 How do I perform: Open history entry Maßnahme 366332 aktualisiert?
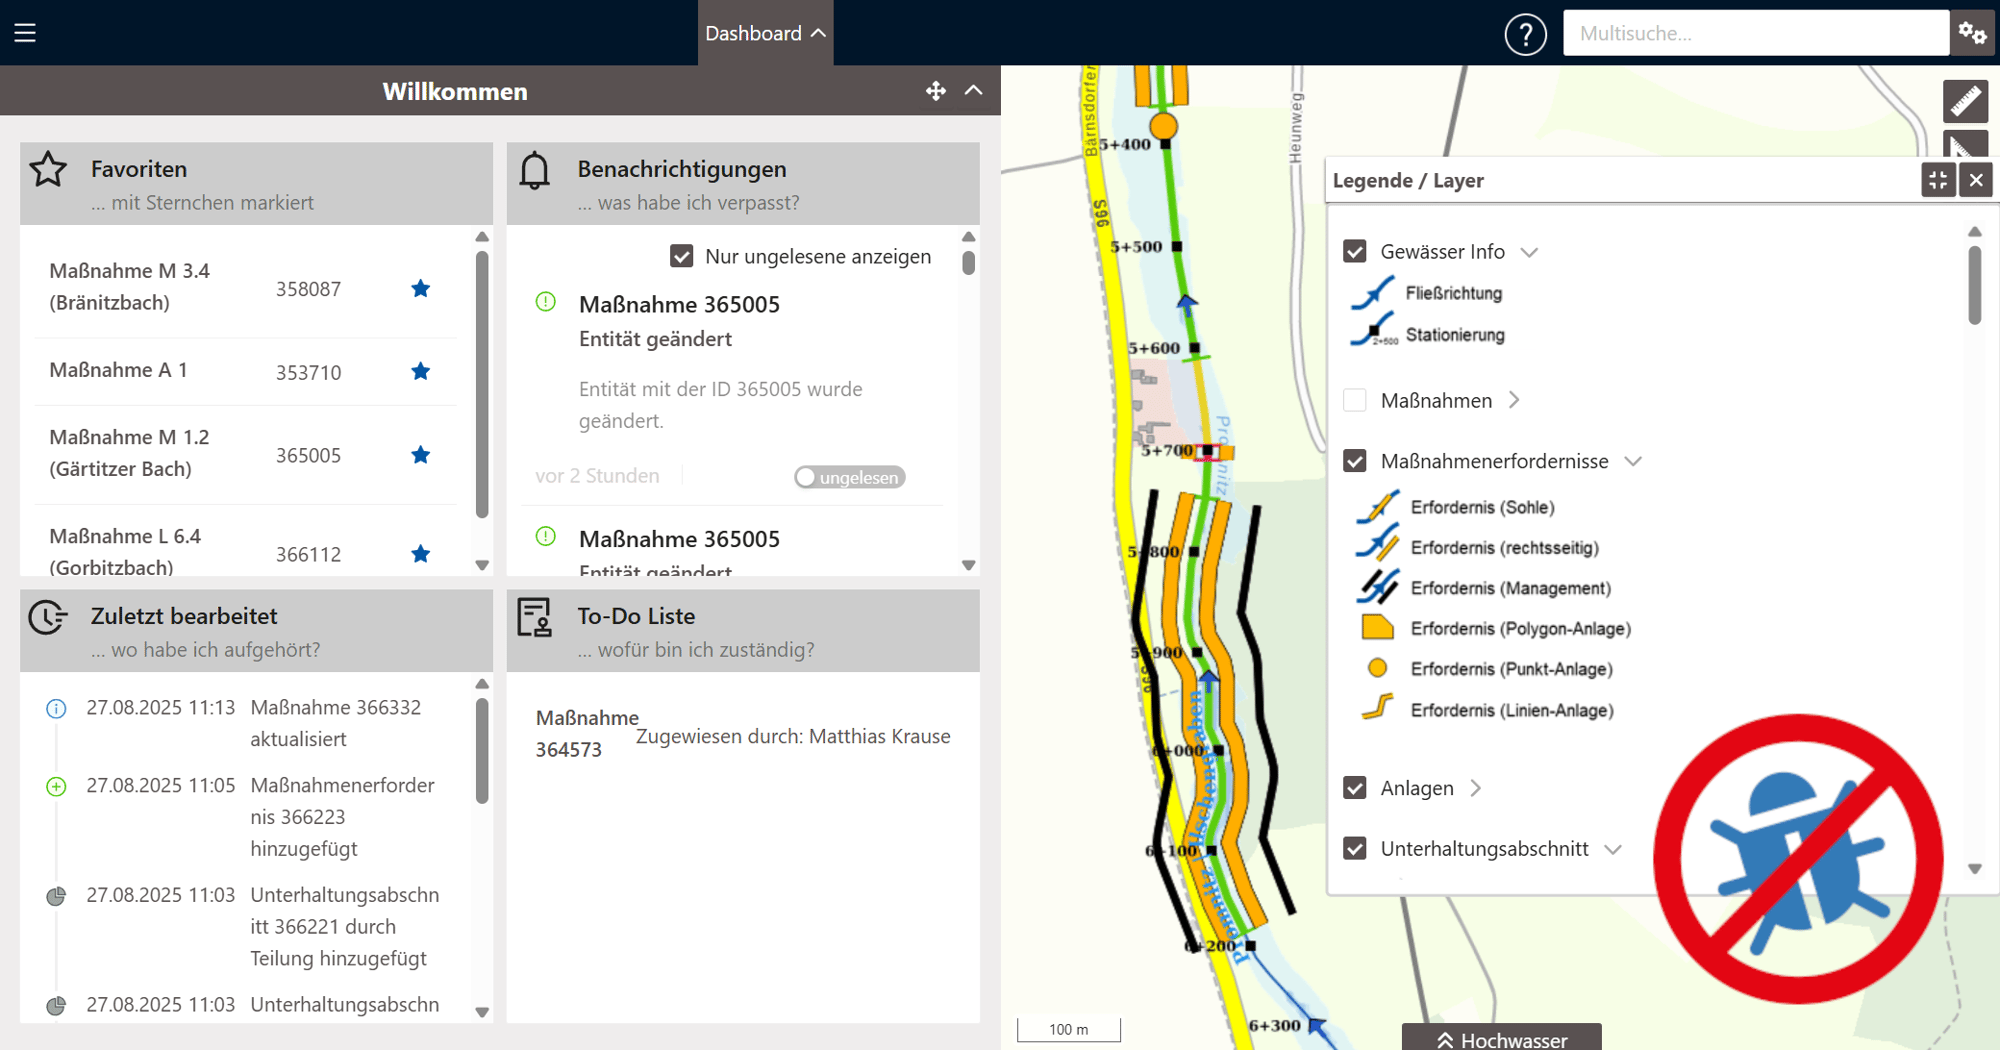pyautogui.click(x=336, y=723)
